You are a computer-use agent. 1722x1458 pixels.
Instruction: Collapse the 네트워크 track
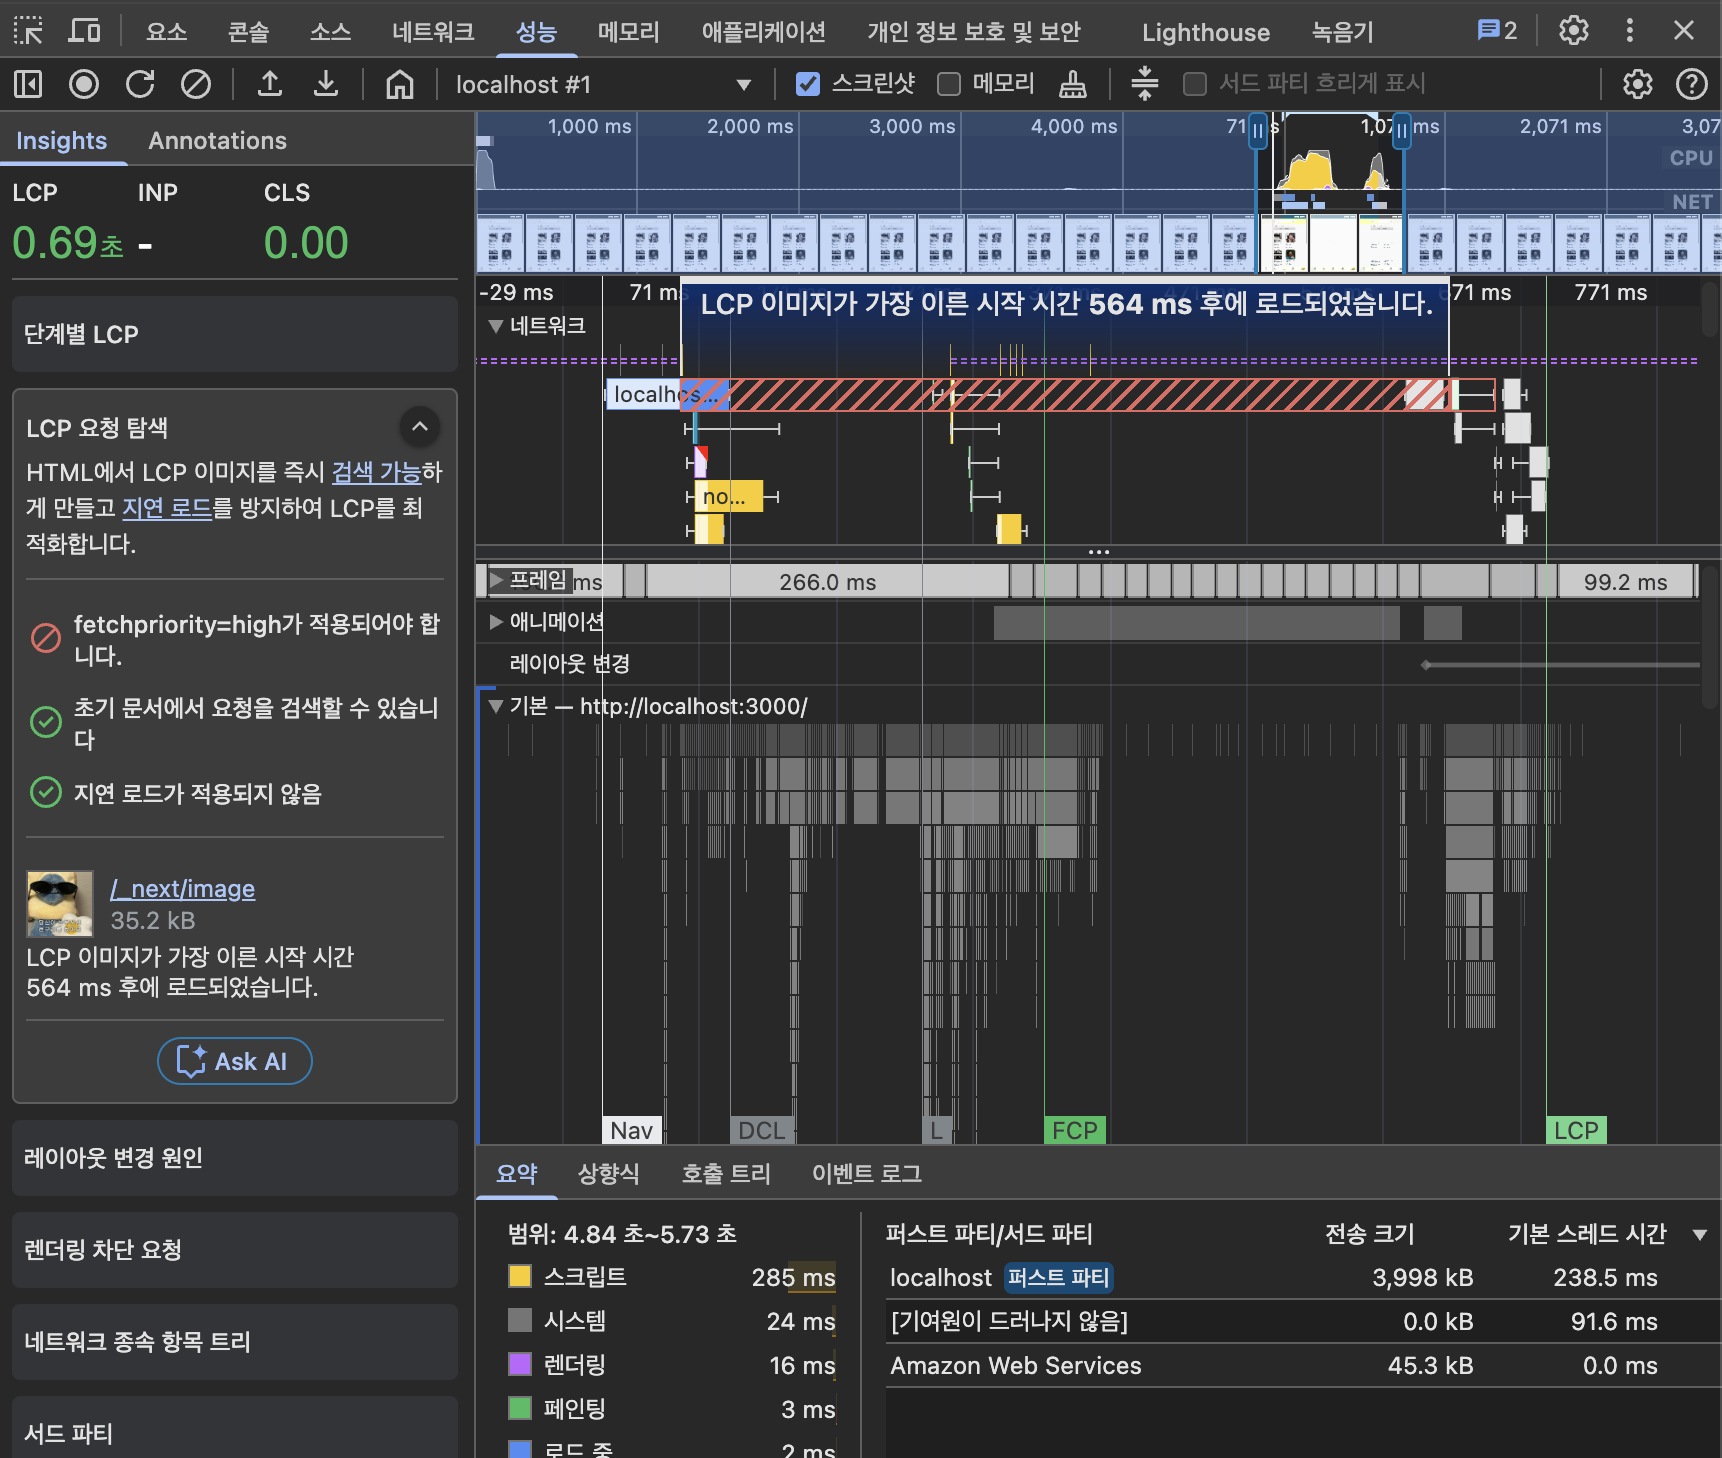(x=495, y=326)
